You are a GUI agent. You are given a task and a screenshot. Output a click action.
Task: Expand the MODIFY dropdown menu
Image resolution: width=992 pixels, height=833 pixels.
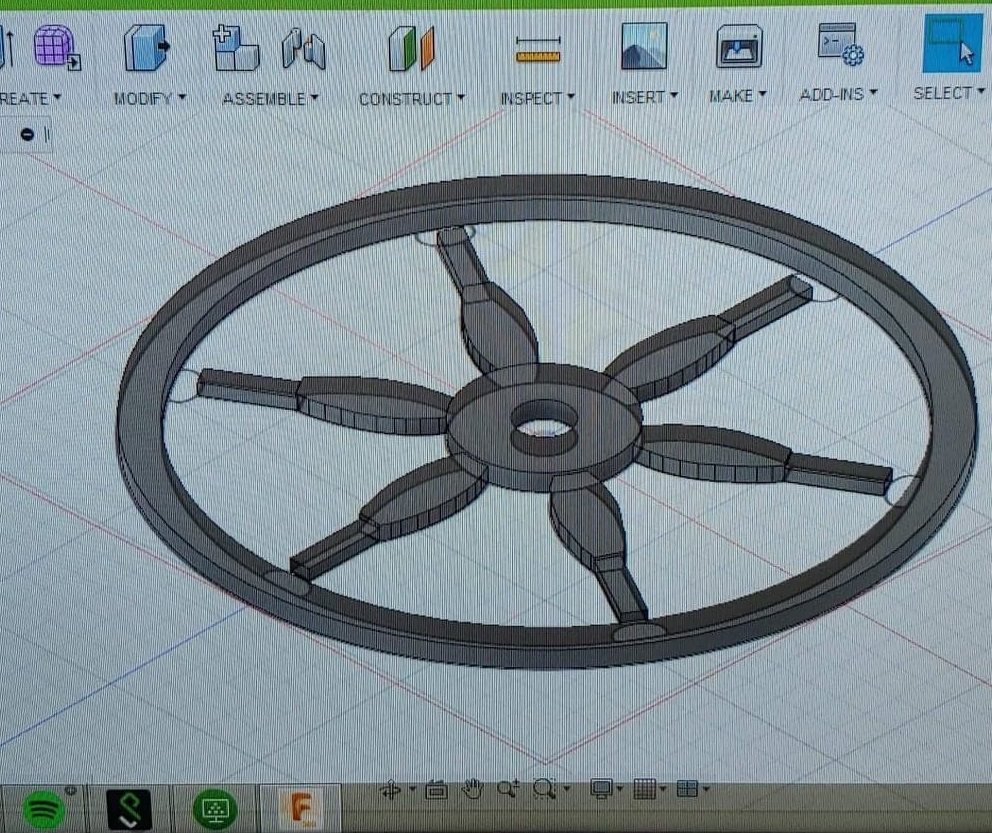point(150,98)
